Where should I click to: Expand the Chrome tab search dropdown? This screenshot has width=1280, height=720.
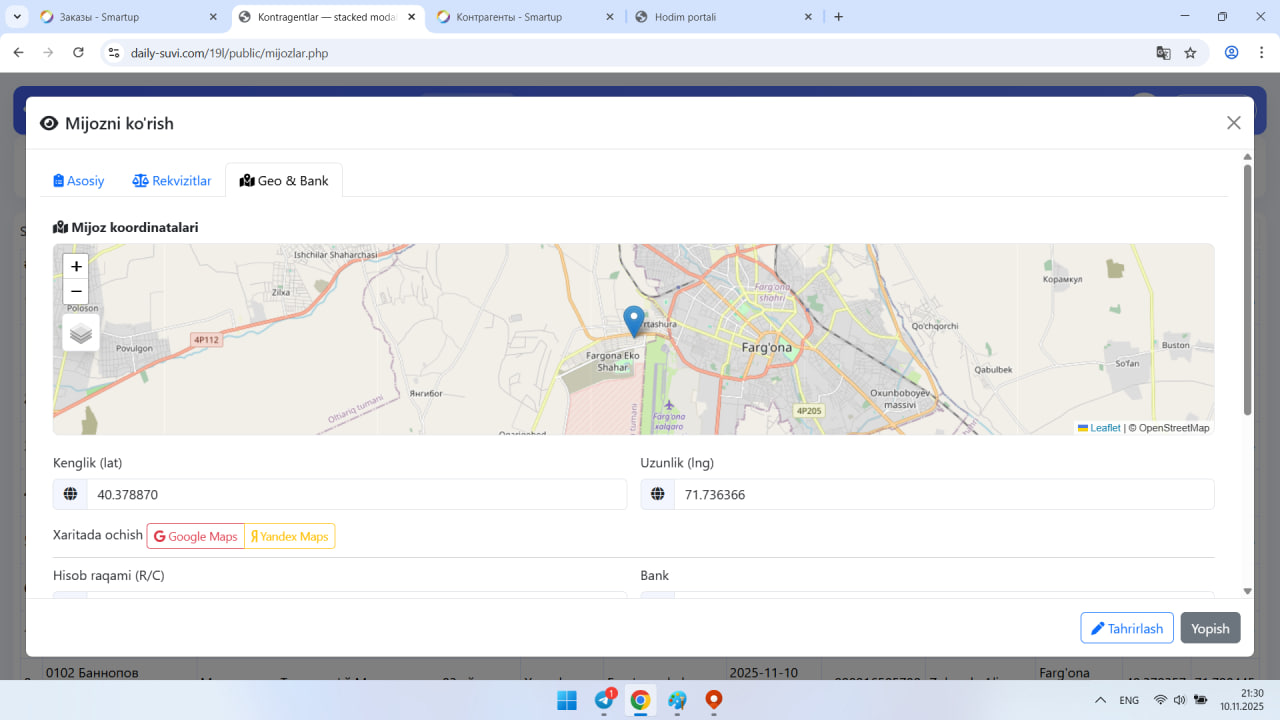(18, 17)
